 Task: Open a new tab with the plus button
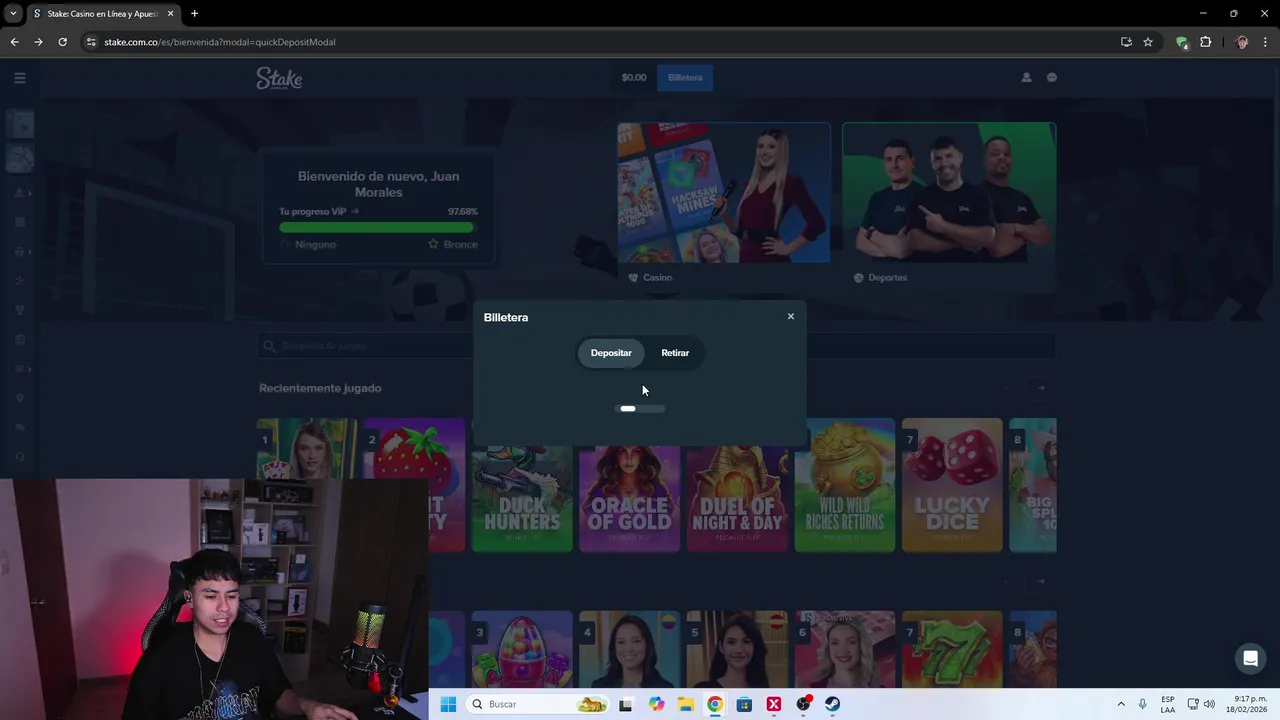pos(194,13)
